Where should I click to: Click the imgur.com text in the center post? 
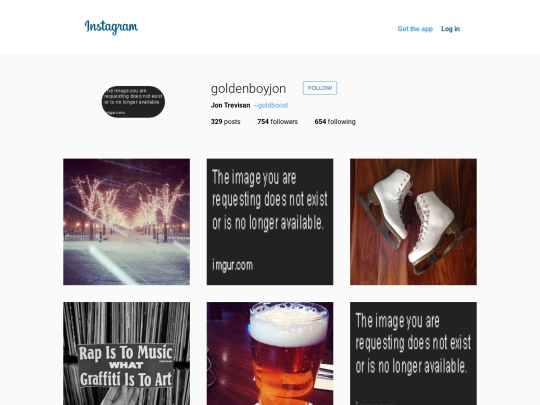coord(233,265)
